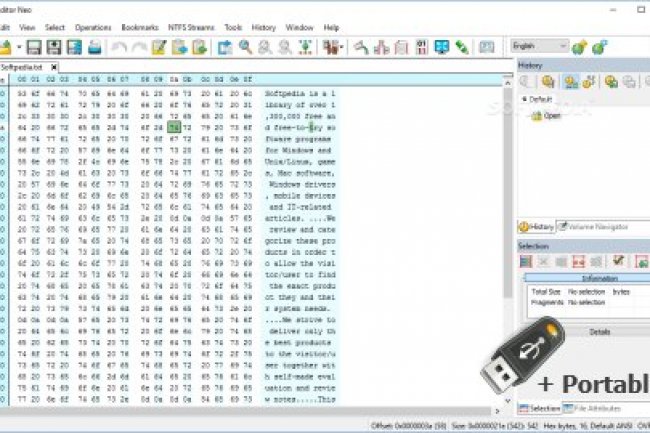Click the clipboard paste icon with green arrow

(x=199, y=47)
